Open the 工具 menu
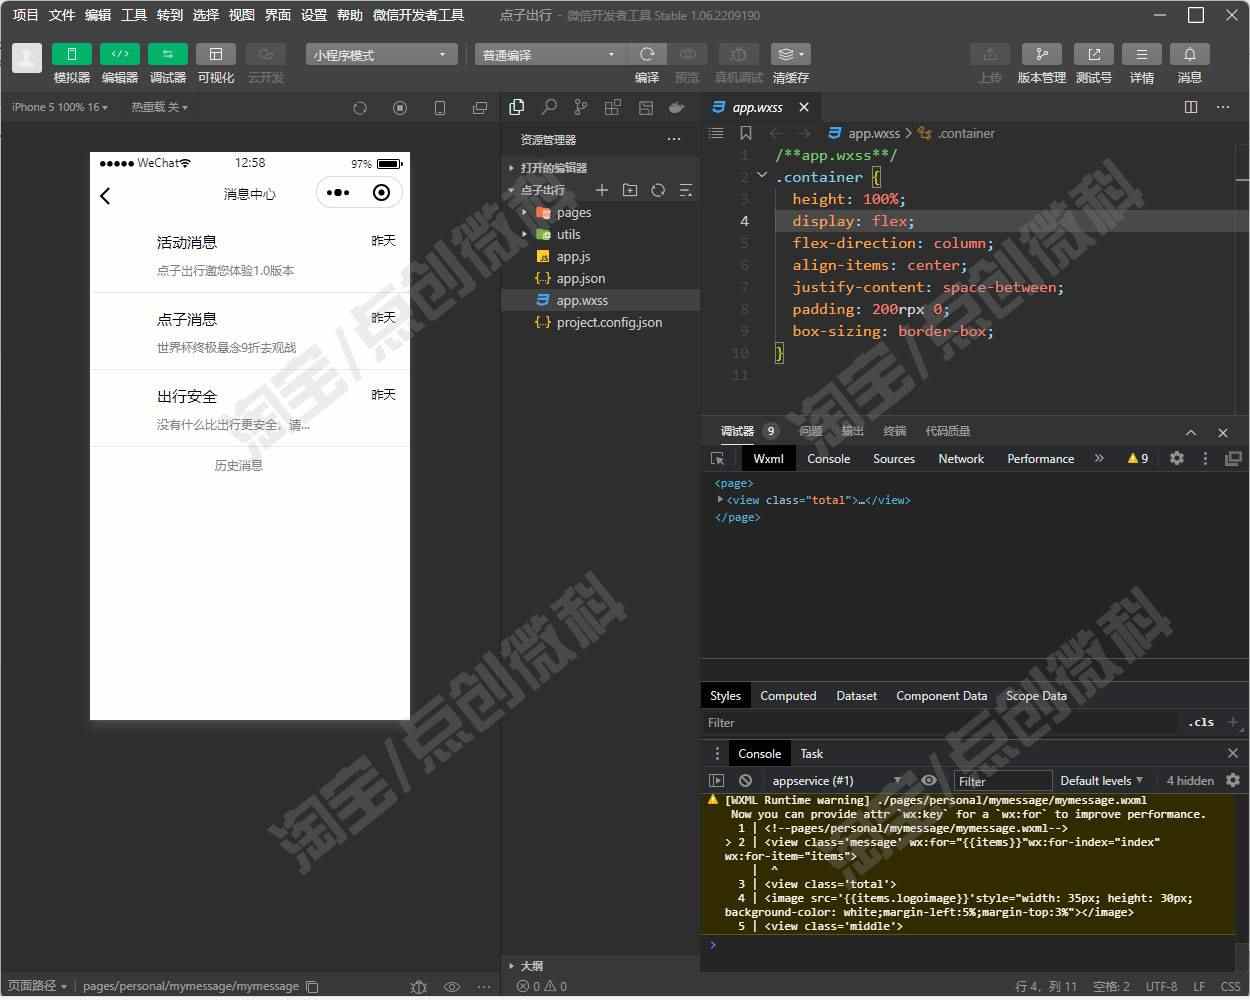This screenshot has width=1250, height=1000. pos(134,15)
